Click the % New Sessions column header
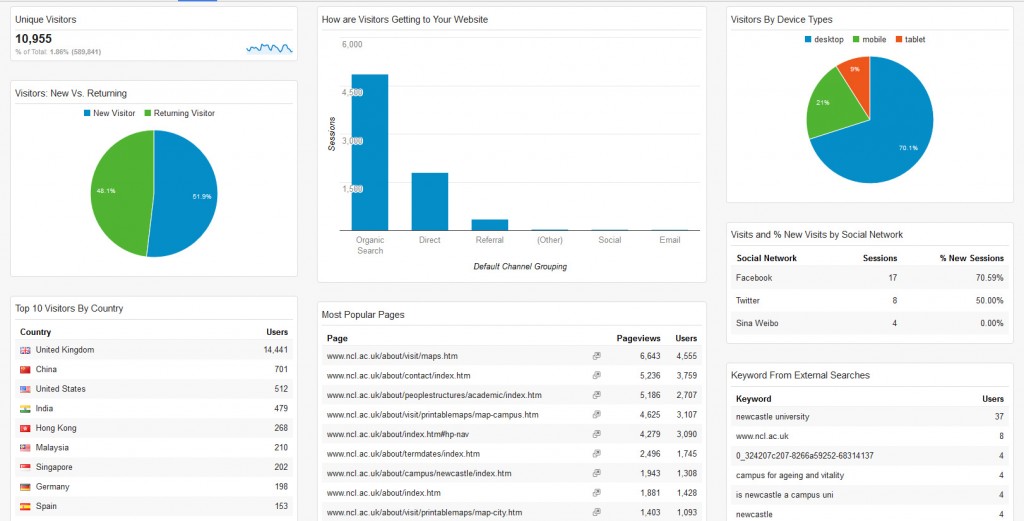Viewport: 1024px width, 521px height. tap(971, 258)
